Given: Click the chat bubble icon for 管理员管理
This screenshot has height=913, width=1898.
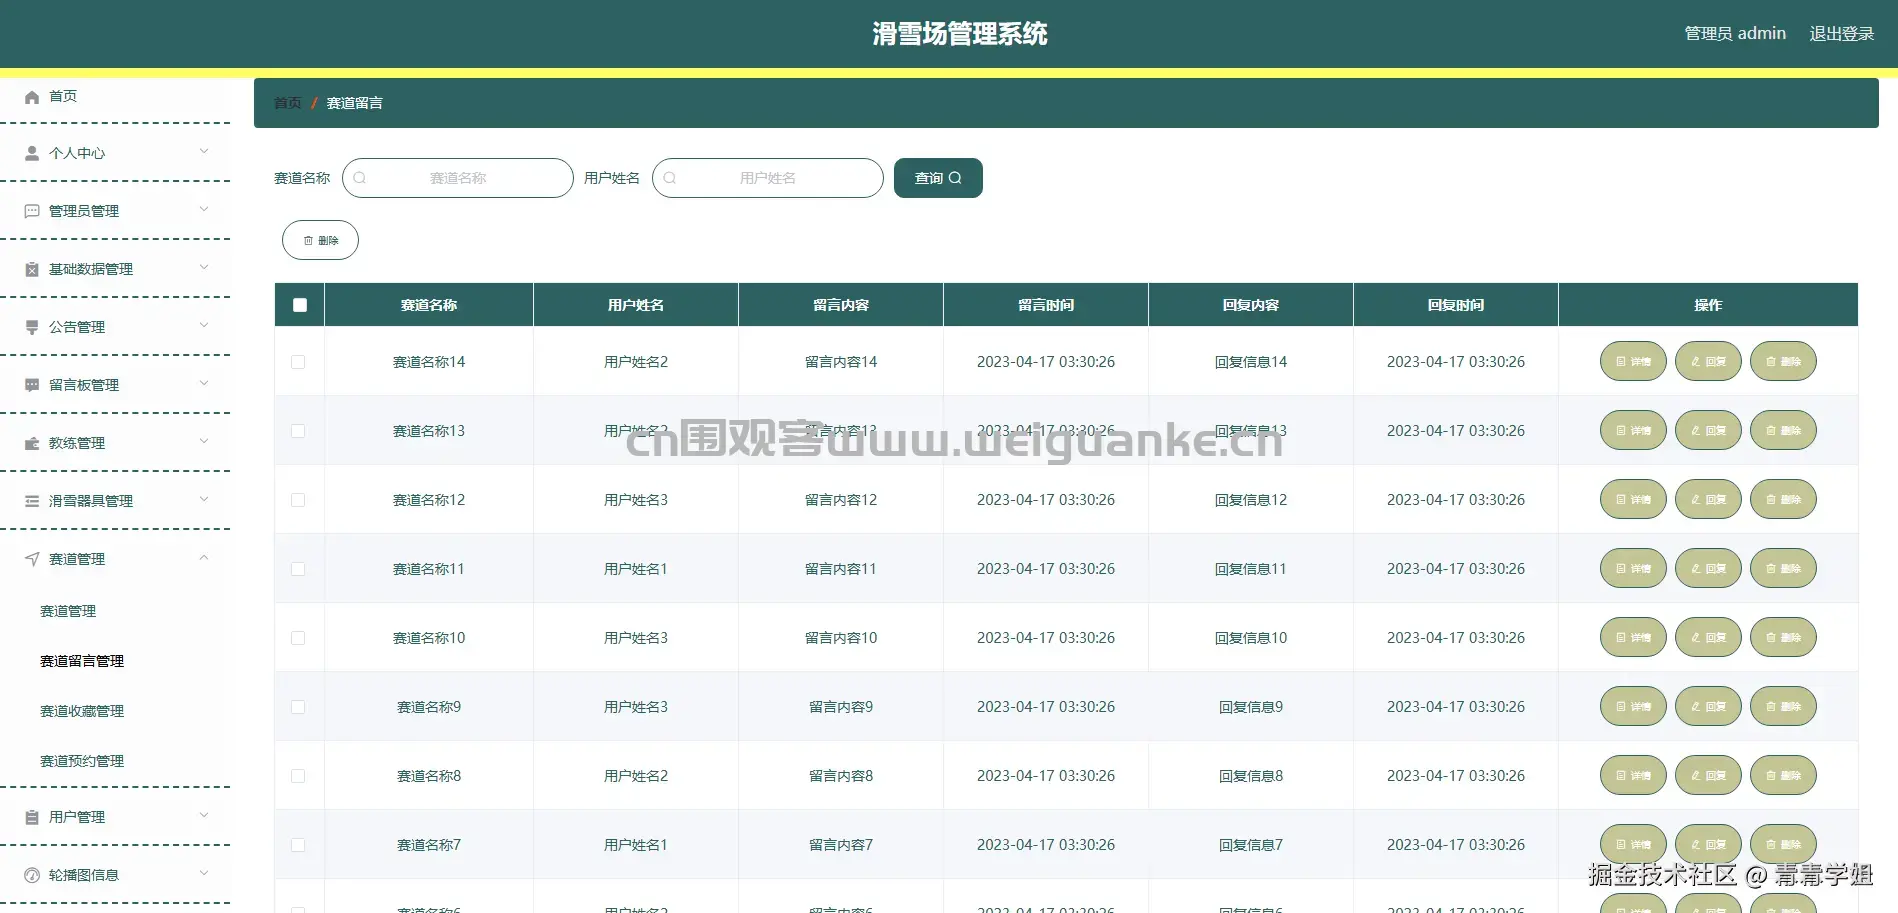Looking at the screenshot, I should click(32, 212).
